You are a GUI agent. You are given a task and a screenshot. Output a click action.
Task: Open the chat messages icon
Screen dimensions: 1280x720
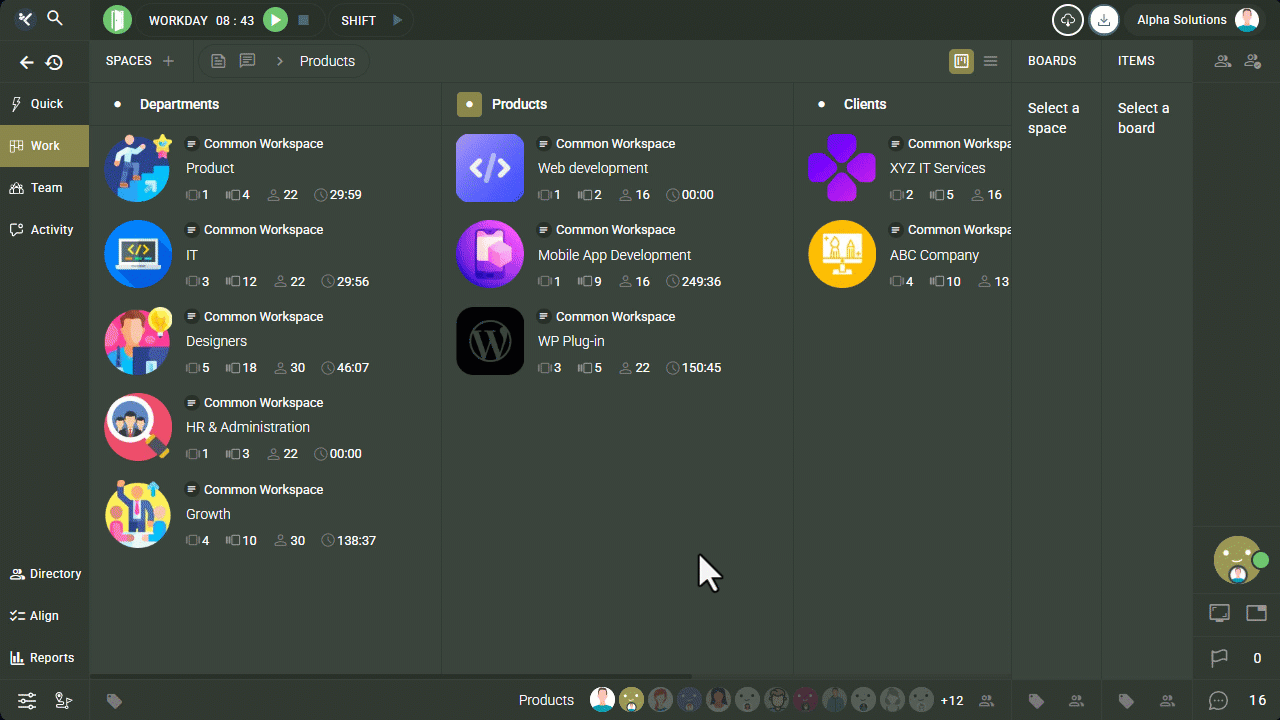pos(1218,700)
